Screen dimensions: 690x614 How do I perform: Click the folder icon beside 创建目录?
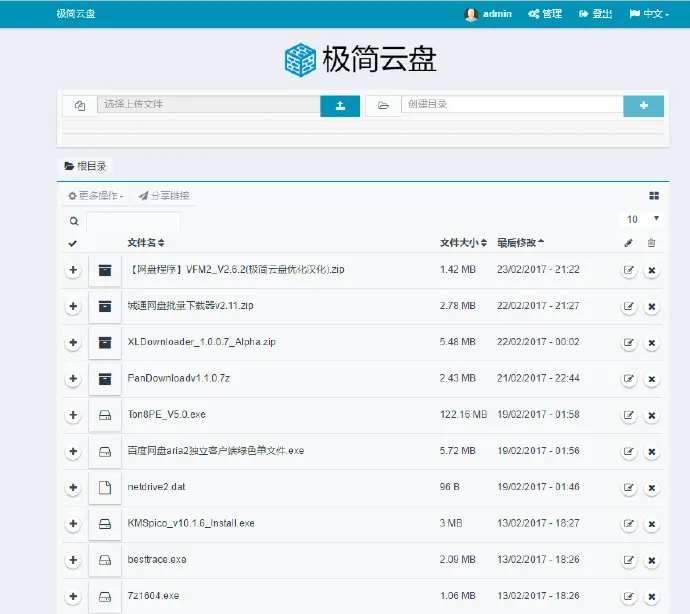tap(383, 106)
